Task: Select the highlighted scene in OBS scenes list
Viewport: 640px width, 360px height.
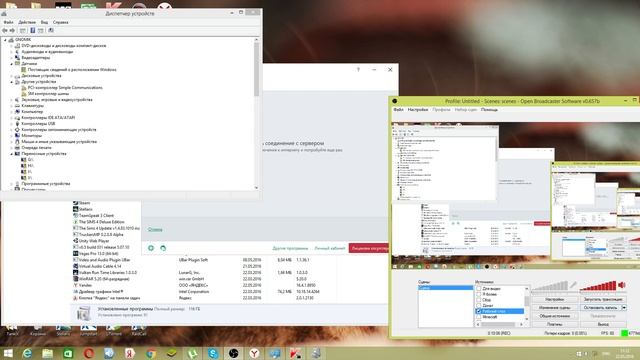Action: coord(445,288)
